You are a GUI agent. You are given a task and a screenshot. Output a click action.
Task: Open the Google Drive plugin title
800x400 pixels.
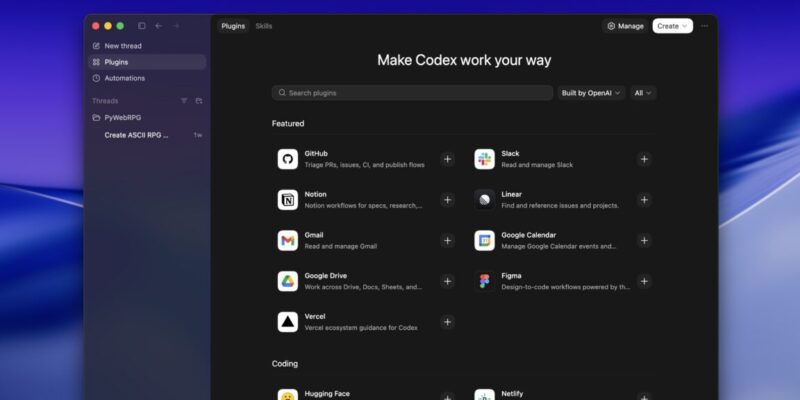coord(326,276)
